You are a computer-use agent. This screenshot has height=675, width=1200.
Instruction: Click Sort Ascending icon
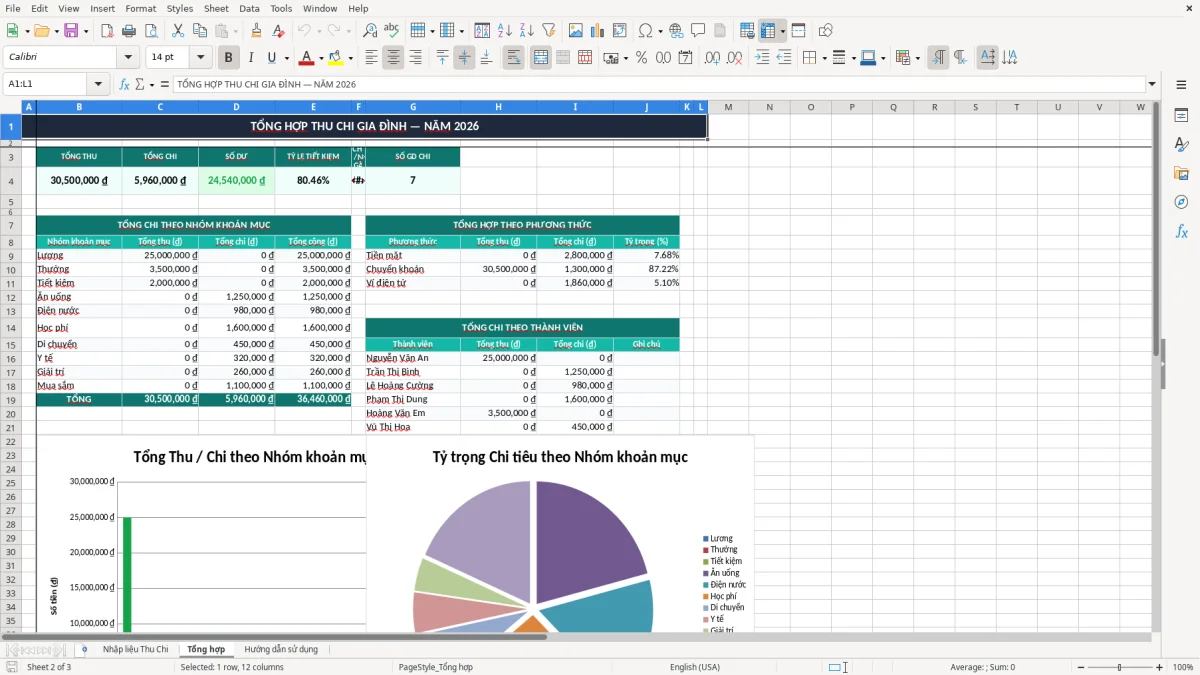[504, 31]
